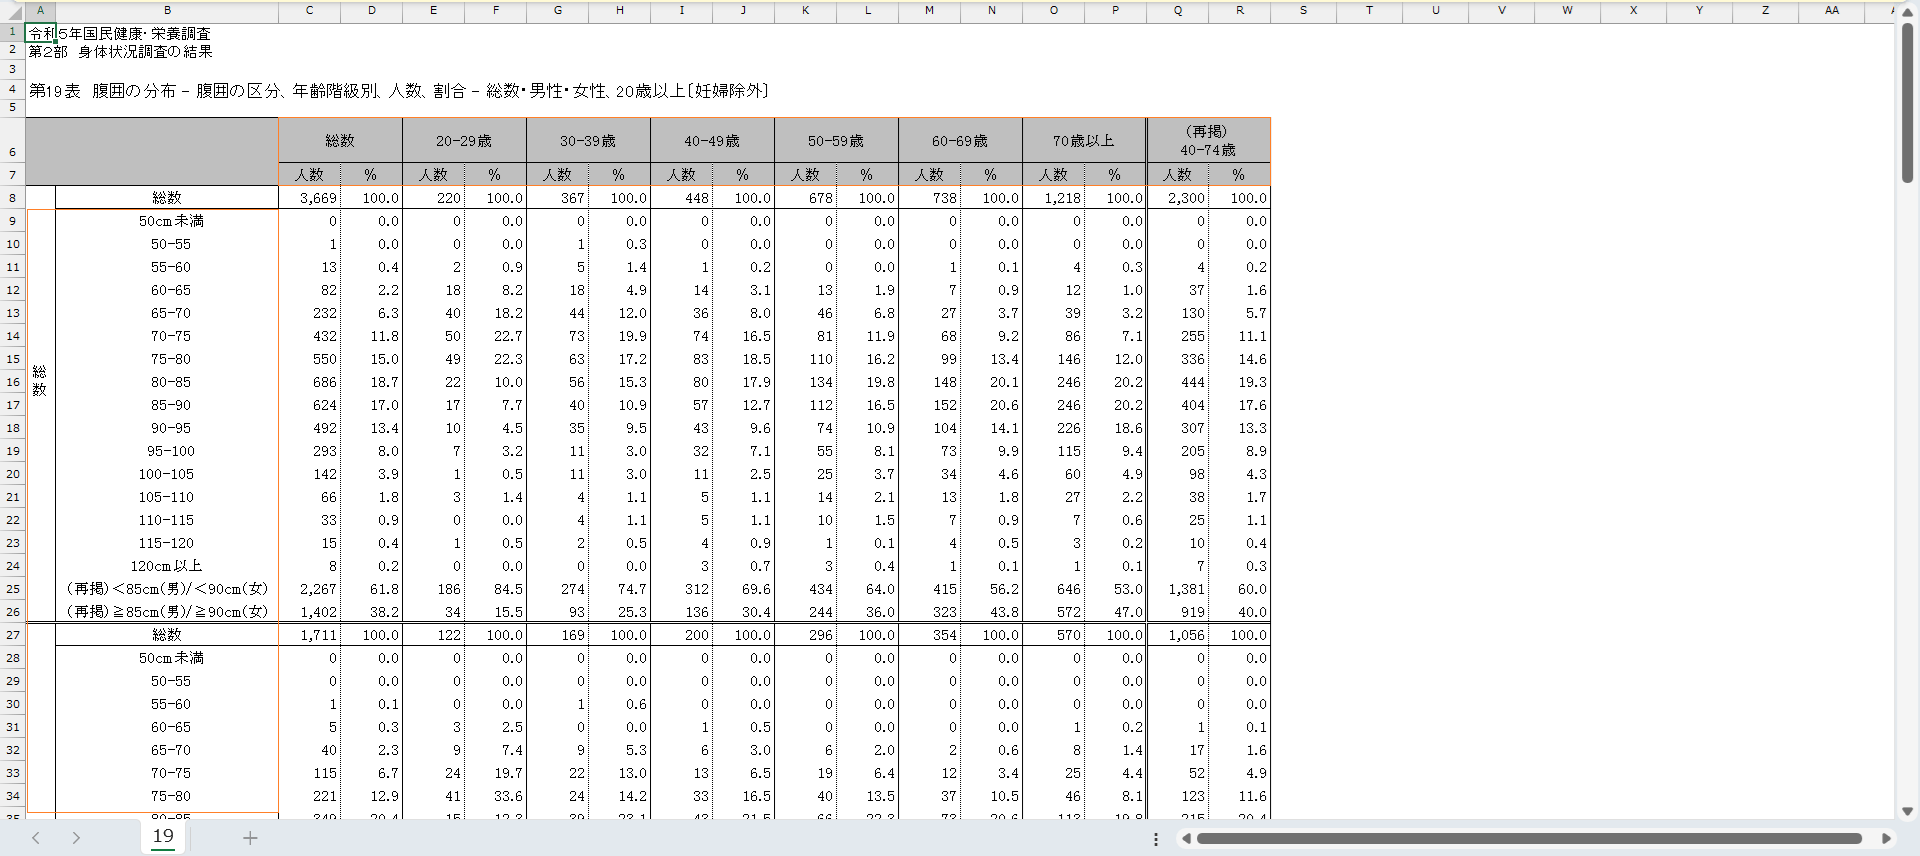
Task: Select row 8 header
Action: tap(13, 198)
